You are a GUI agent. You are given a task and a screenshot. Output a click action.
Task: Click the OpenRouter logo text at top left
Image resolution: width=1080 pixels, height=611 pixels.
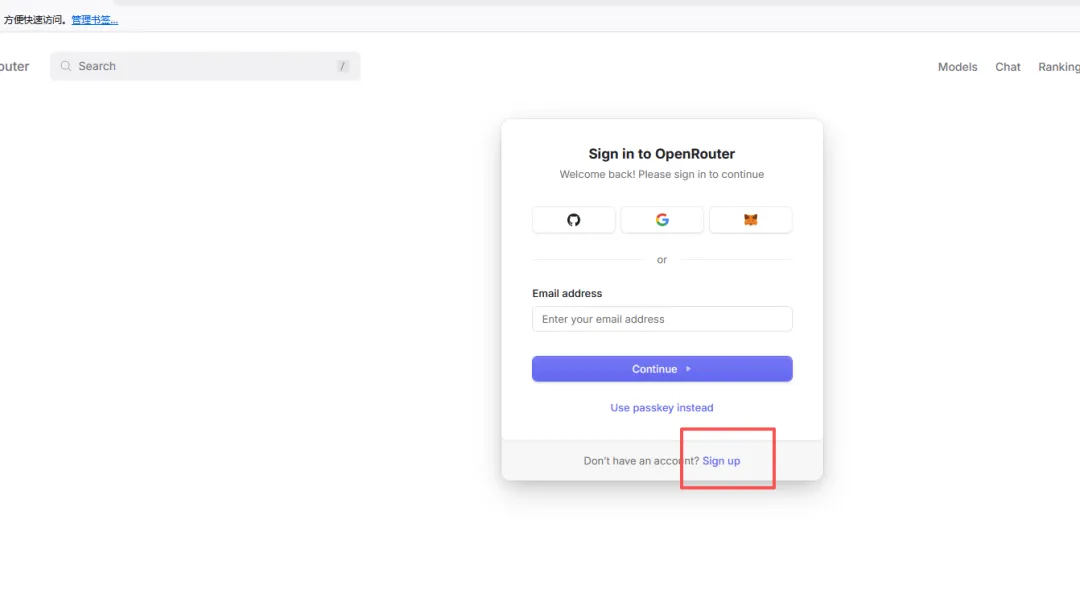14,67
